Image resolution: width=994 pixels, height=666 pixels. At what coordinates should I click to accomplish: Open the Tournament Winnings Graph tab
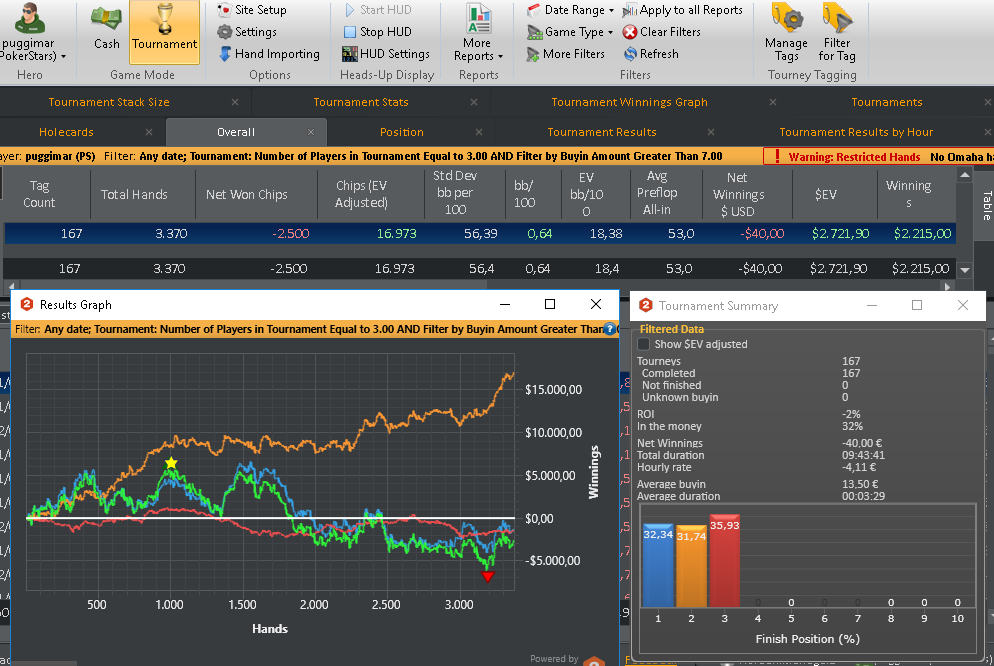629,102
